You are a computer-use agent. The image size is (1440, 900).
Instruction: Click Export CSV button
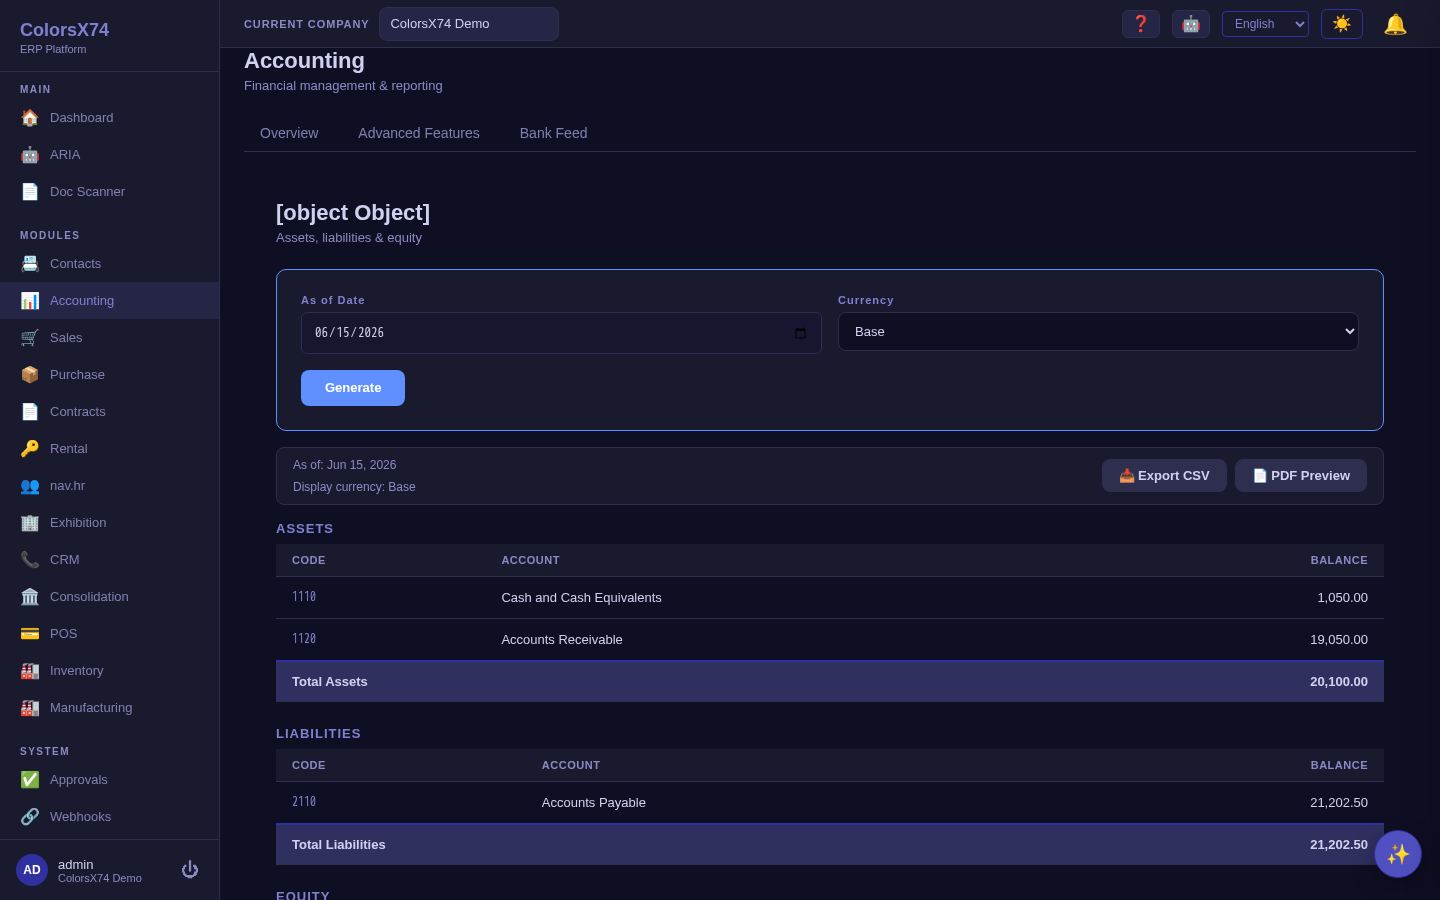click(1164, 476)
